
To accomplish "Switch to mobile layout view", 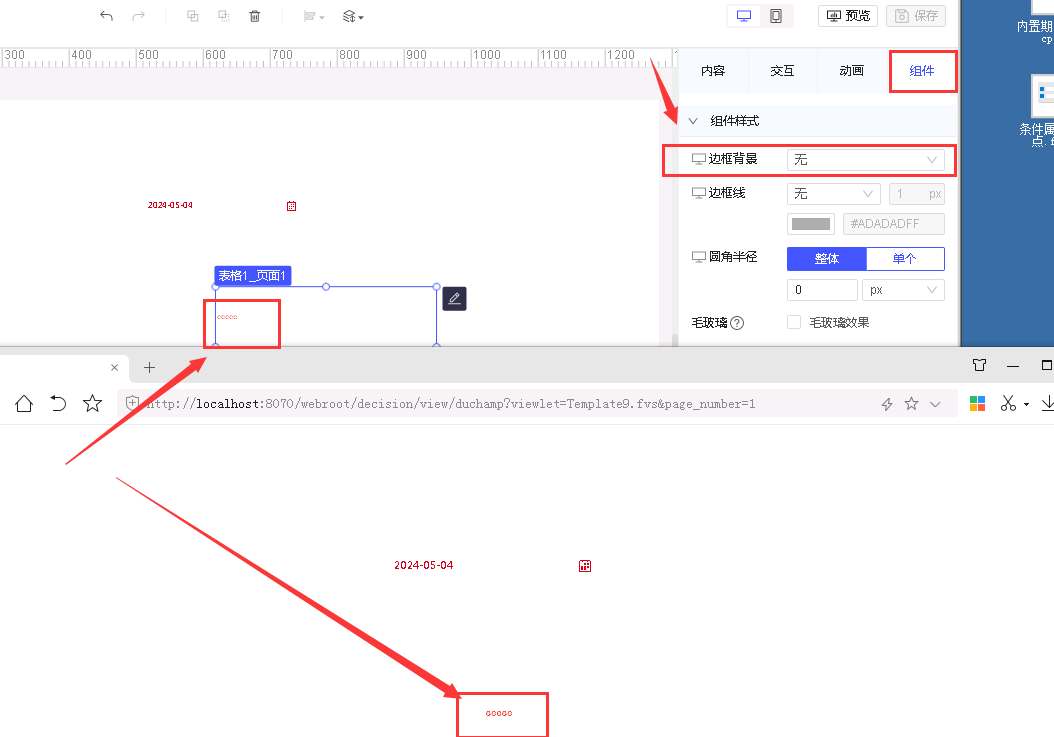I will [x=776, y=16].
